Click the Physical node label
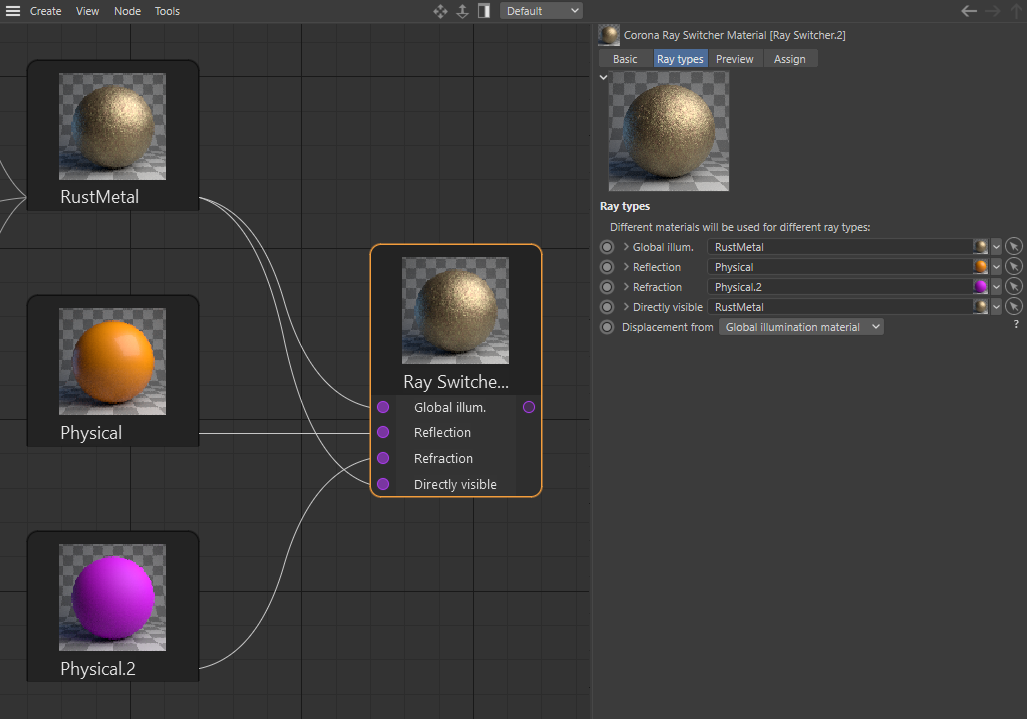The width and height of the screenshot is (1027, 719). tap(91, 433)
